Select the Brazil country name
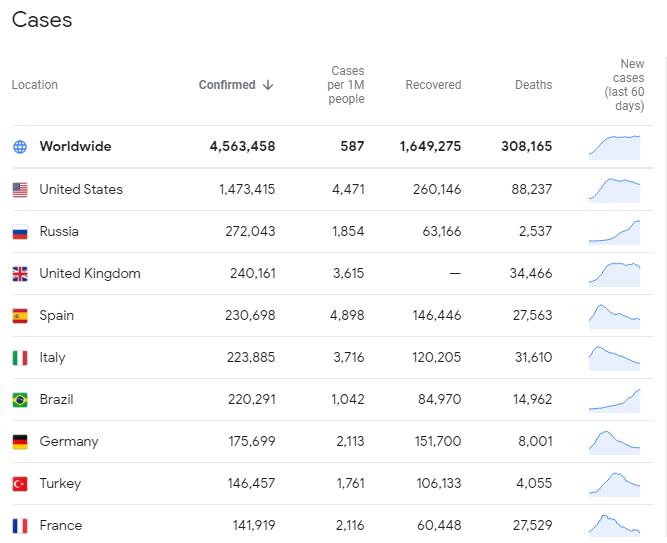Viewport: 667px width, 543px height. point(56,400)
